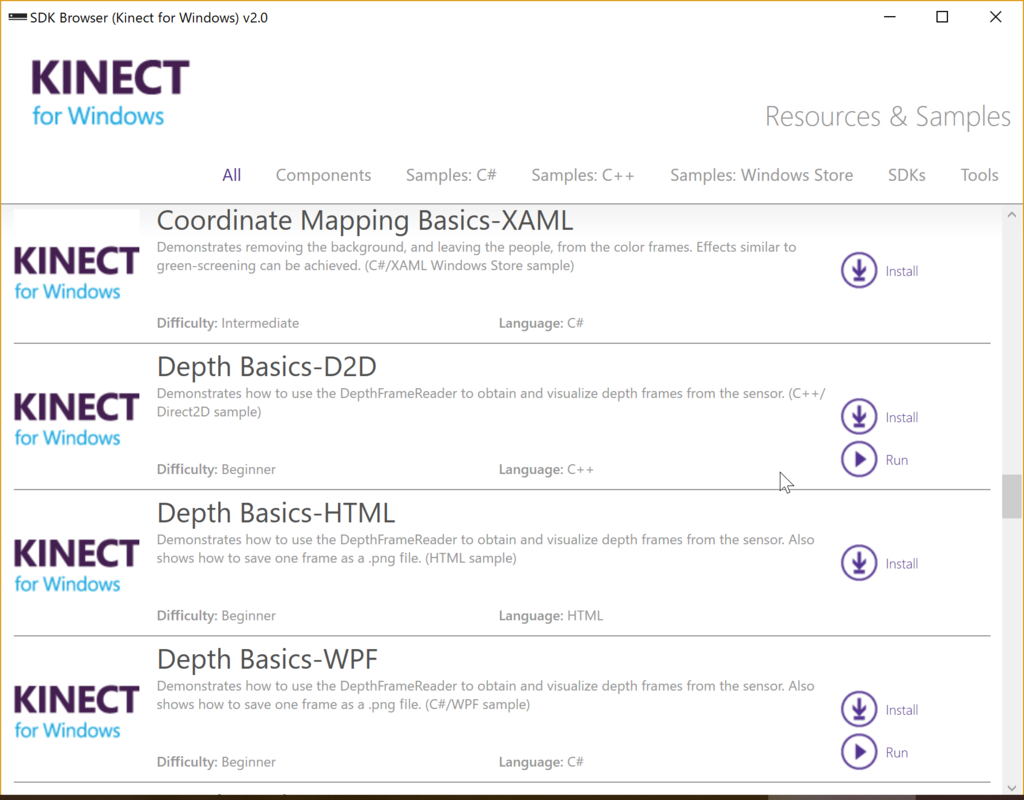
Task: Open the Depth Basics-HTML Kinect logo thumbnail
Action: [76, 564]
